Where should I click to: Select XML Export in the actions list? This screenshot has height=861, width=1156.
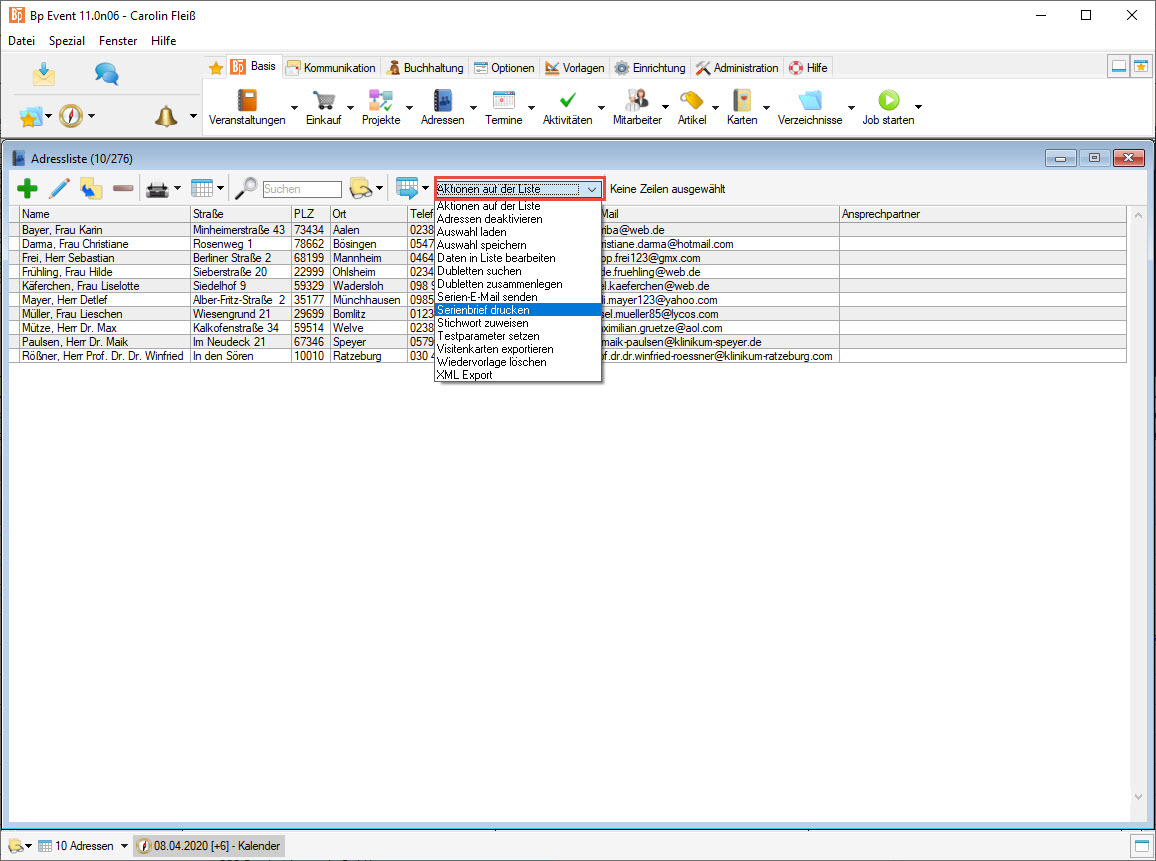[x=464, y=375]
